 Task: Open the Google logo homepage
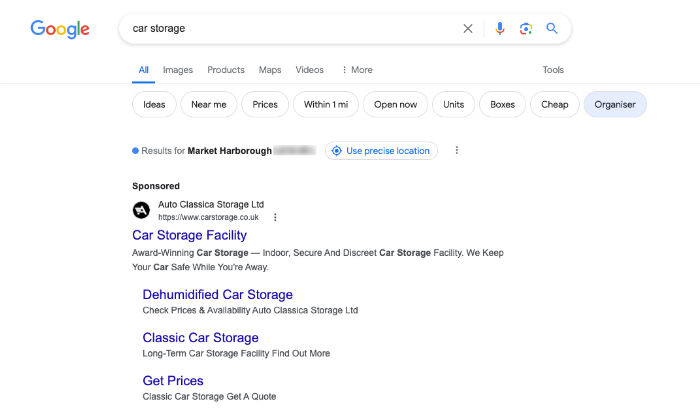click(x=60, y=29)
